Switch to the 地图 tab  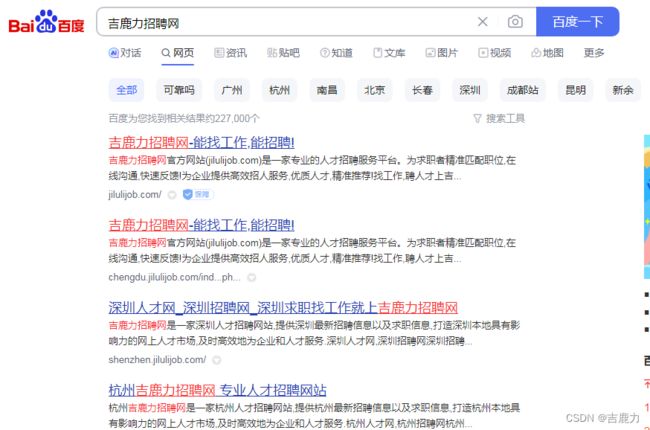pyautogui.click(x=547, y=53)
